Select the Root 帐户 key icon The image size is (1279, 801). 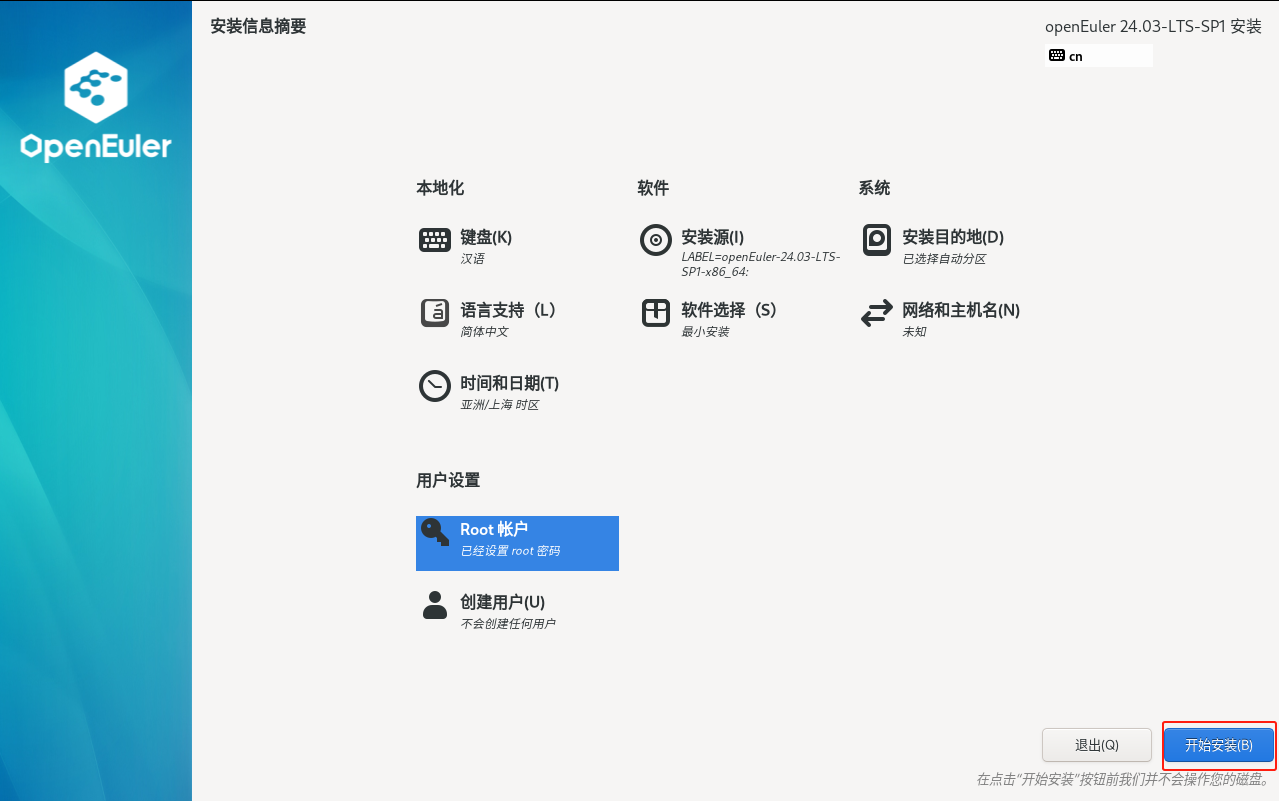[x=435, y=532]
